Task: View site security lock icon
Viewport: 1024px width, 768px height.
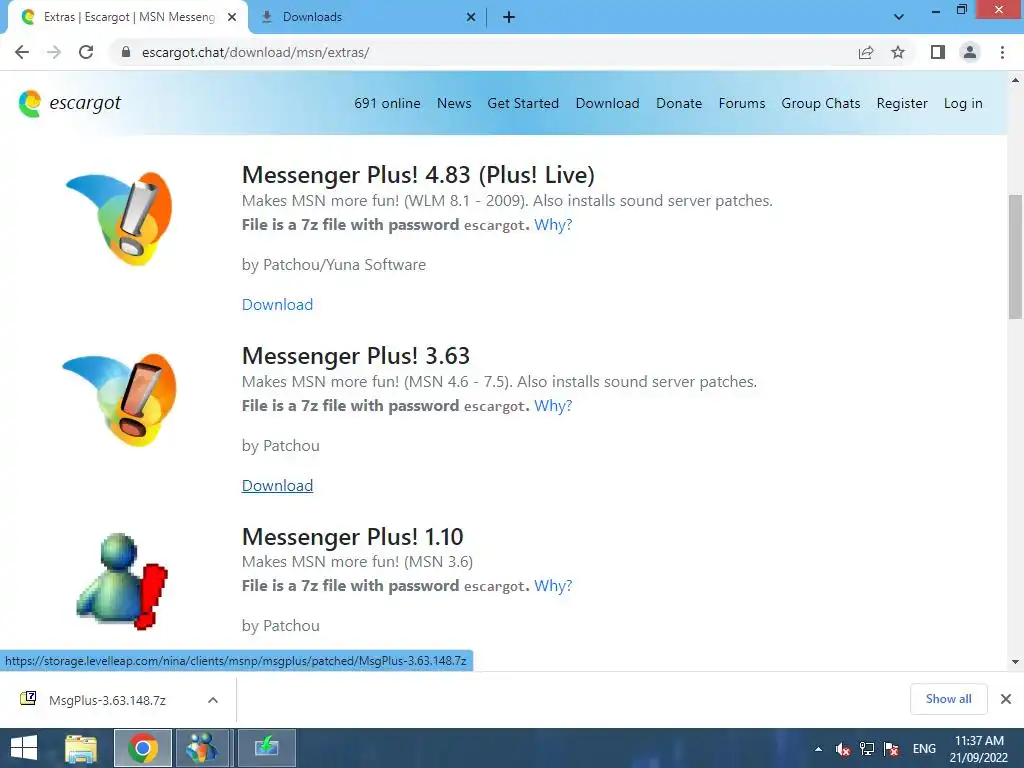Action: point(126,52)
